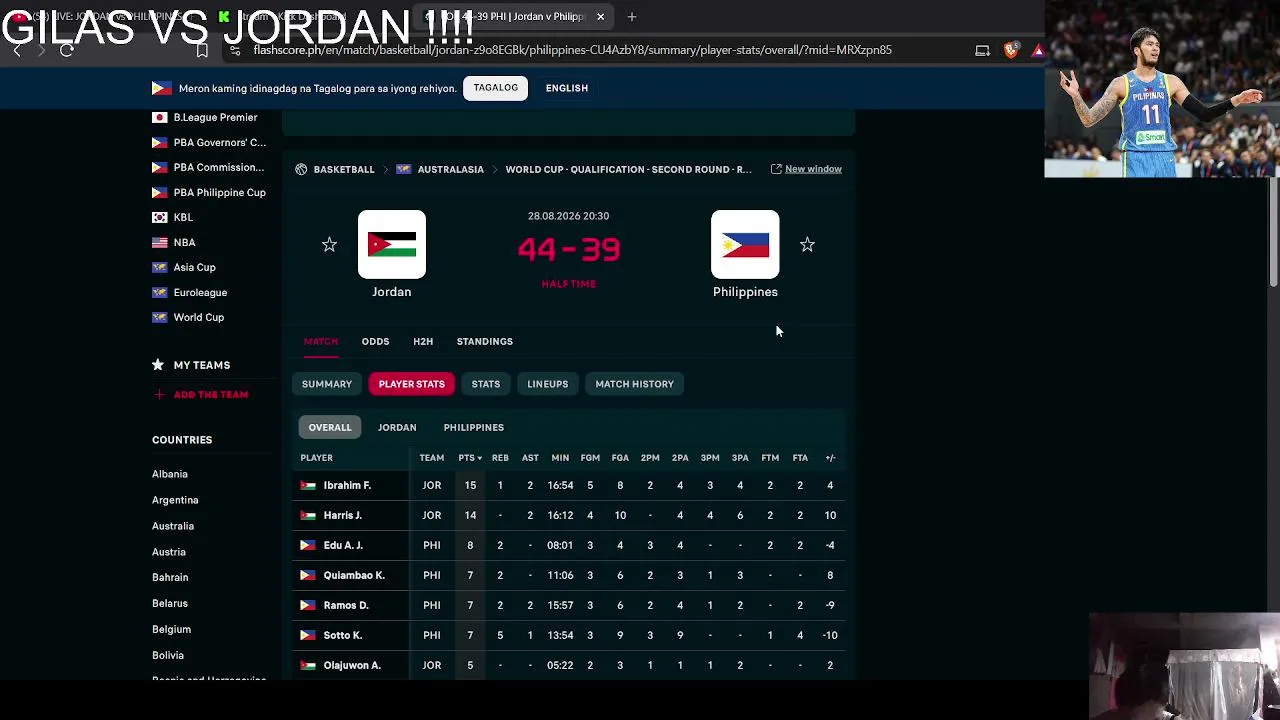Screen dimensions: 1280x720
Task: Click the Philippines team flag logo
Action: point(745,244)
